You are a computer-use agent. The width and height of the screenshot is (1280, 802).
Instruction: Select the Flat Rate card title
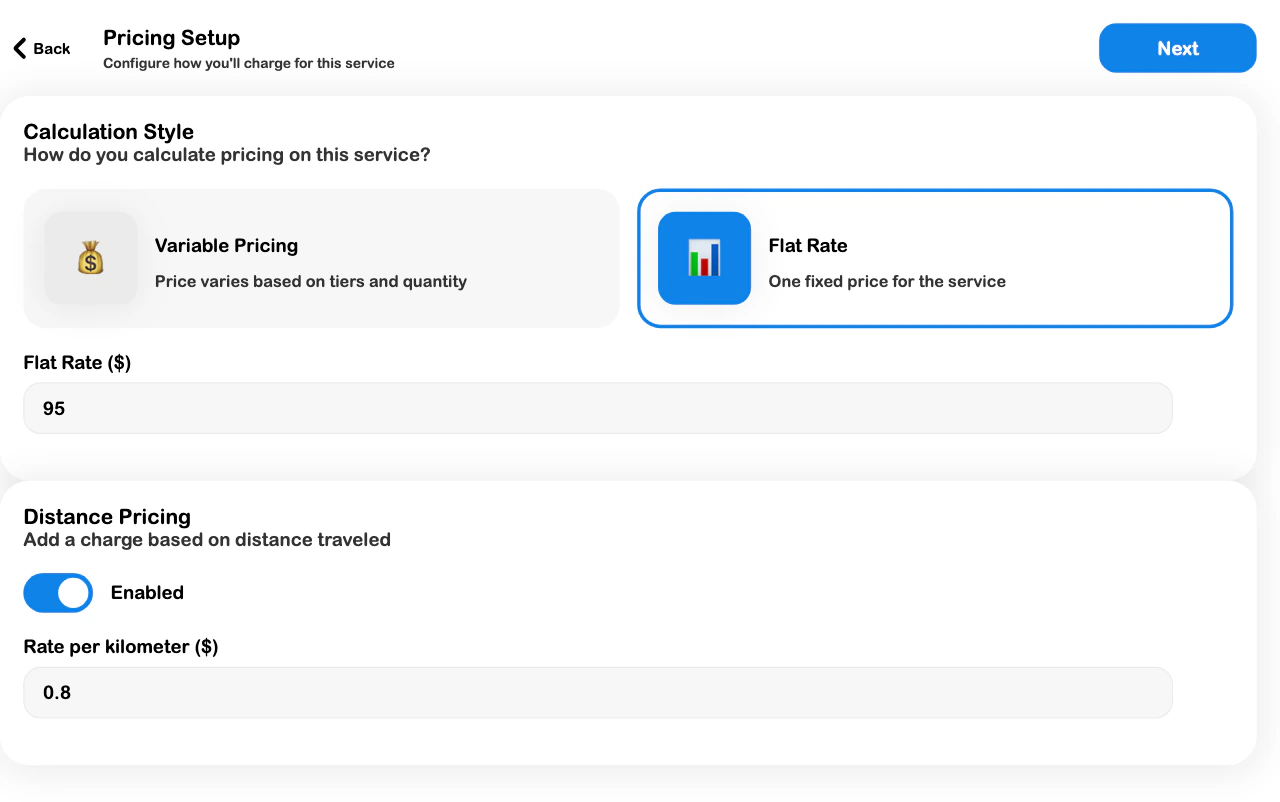(x=808, y=246)
